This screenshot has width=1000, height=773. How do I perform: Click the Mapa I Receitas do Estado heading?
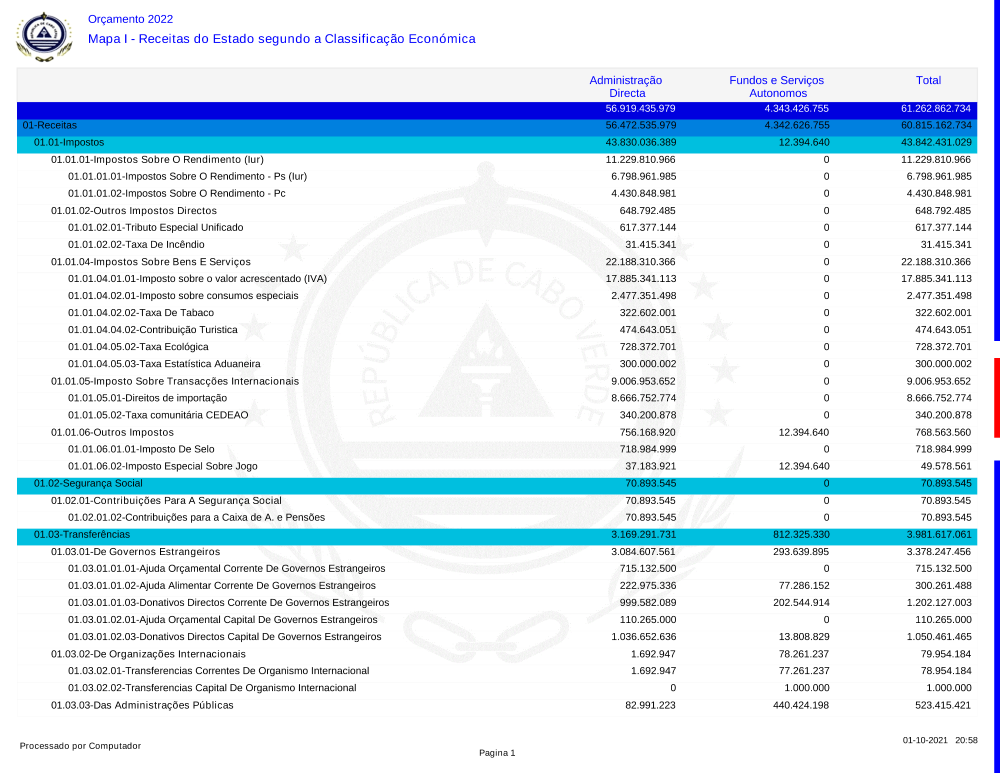tap(281, 39)
